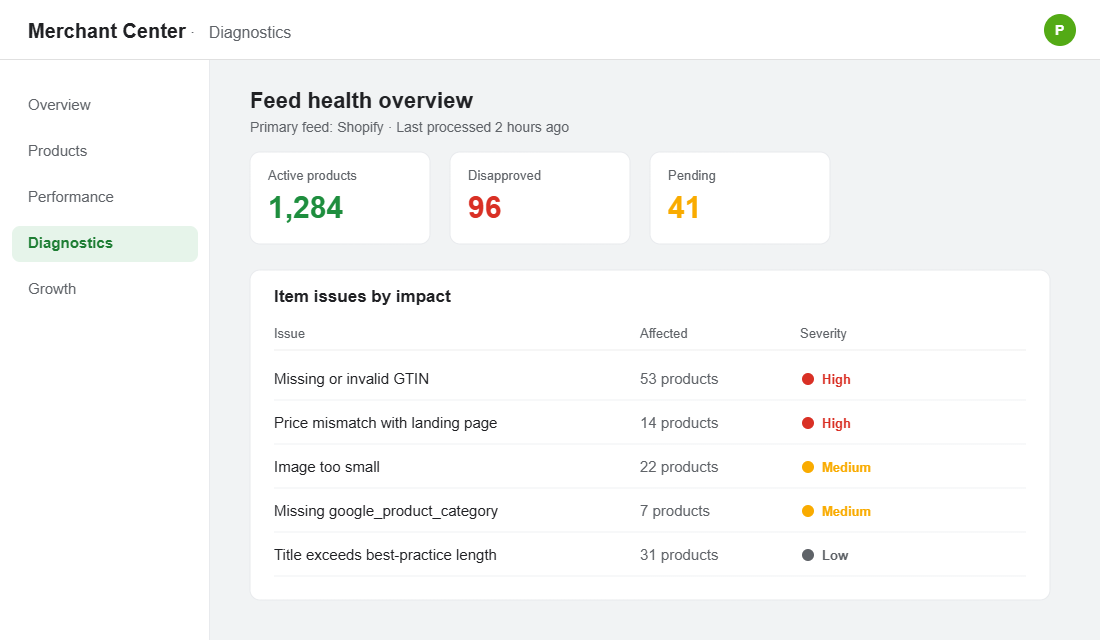Click '53 products' in GTIN row
This screenshot has height=640, width=1100.
(x=679, y=379)
